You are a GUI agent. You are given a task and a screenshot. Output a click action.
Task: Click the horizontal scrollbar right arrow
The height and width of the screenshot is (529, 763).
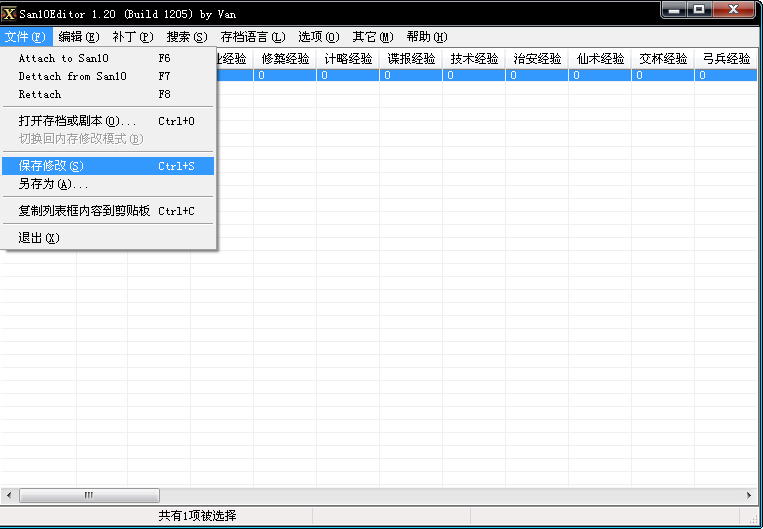click(x=749, y=495)
